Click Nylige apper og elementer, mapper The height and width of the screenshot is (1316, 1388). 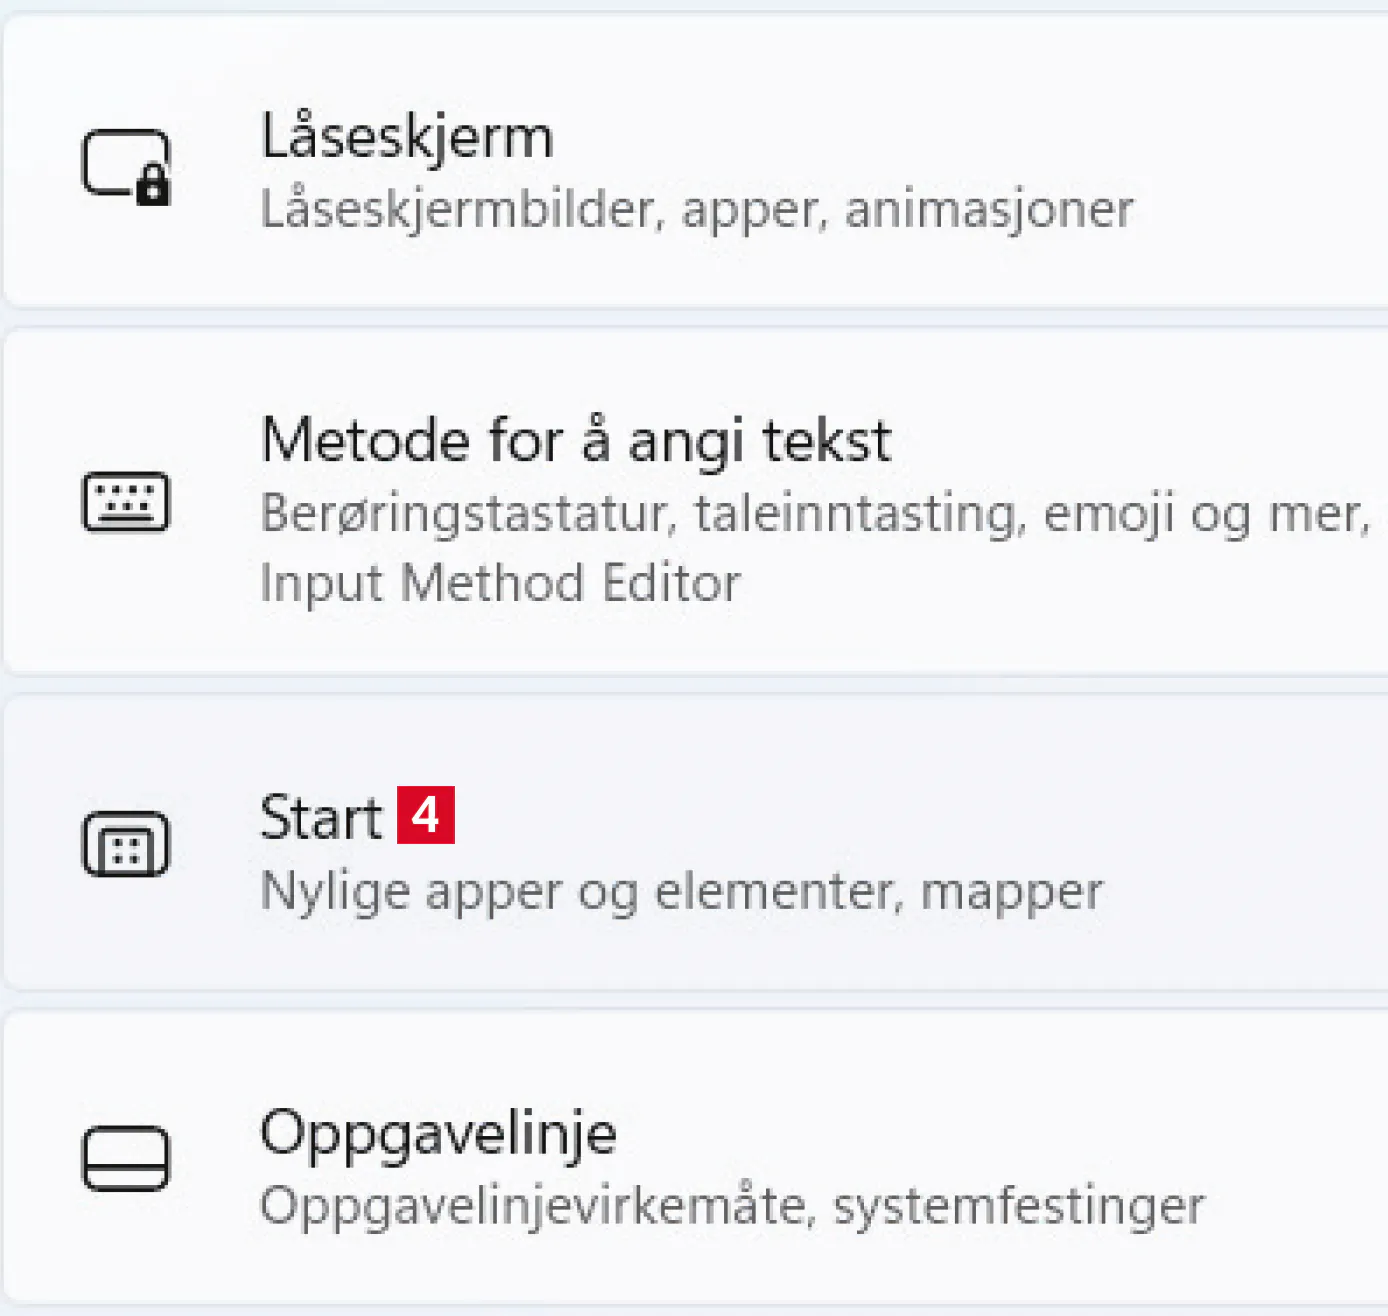point(681,891)
